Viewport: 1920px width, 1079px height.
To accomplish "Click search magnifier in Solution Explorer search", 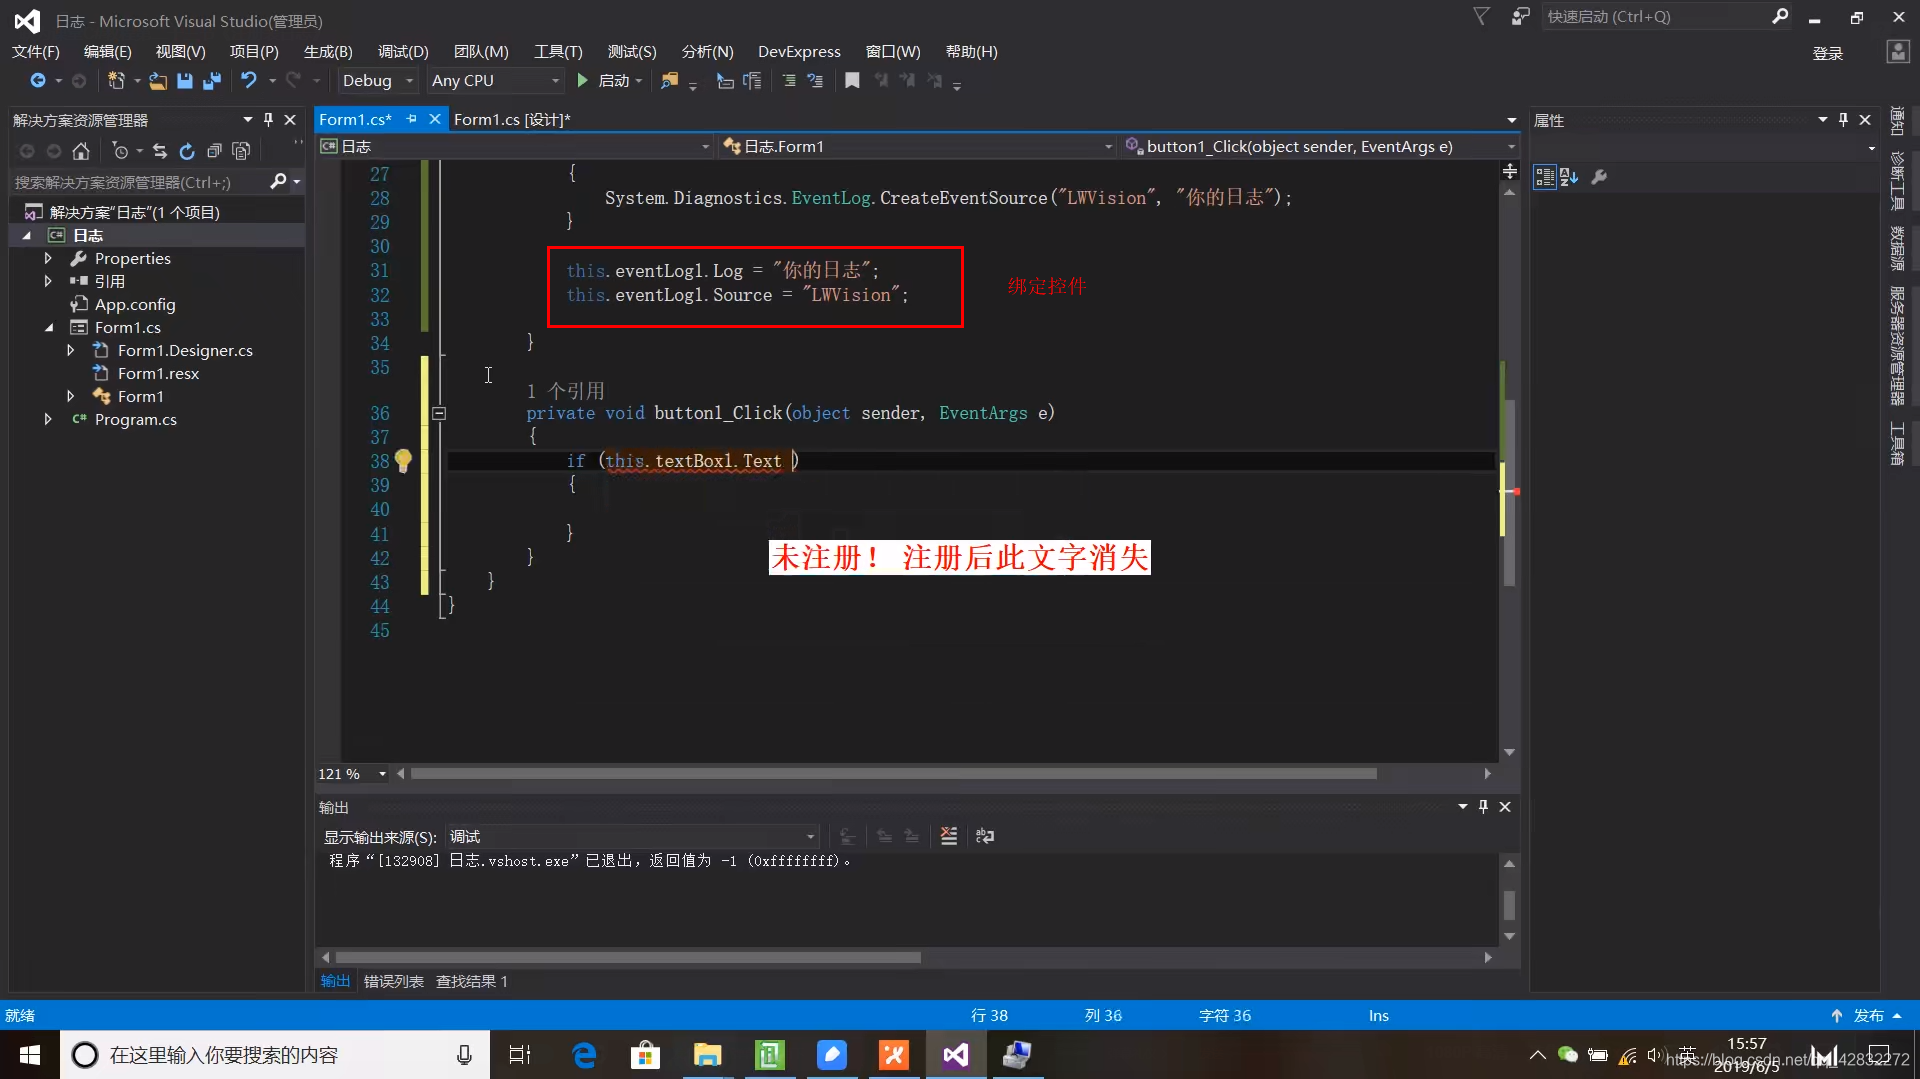I will pyautogui.click(x=278, y=181).
